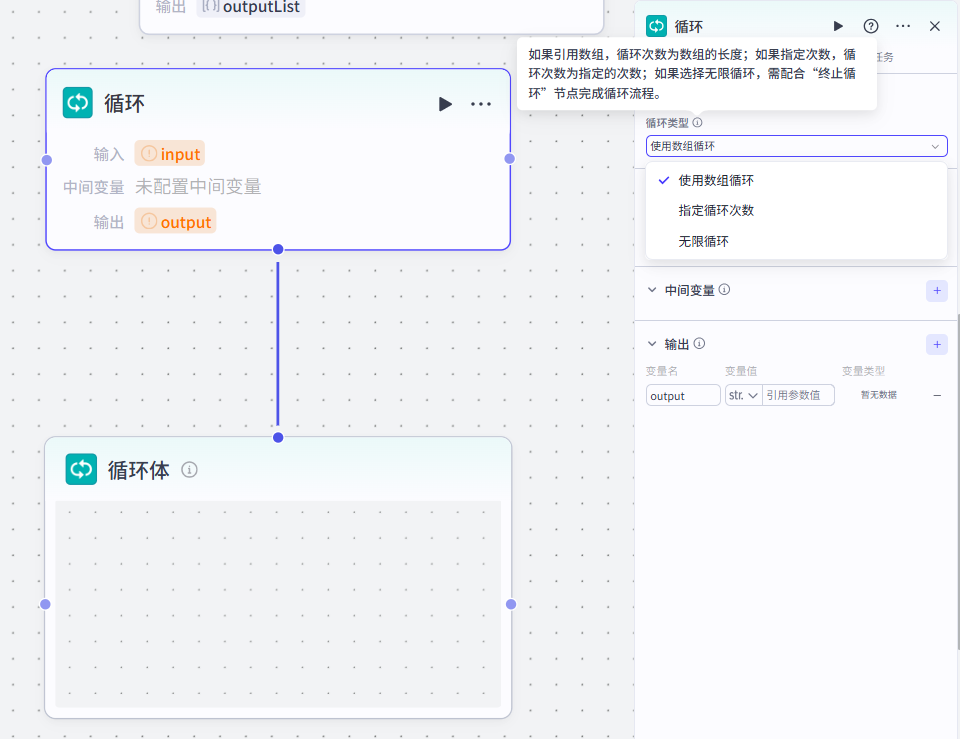
Task: Choose 指定循环次数 from the list
Action: (x=716, y=211)
